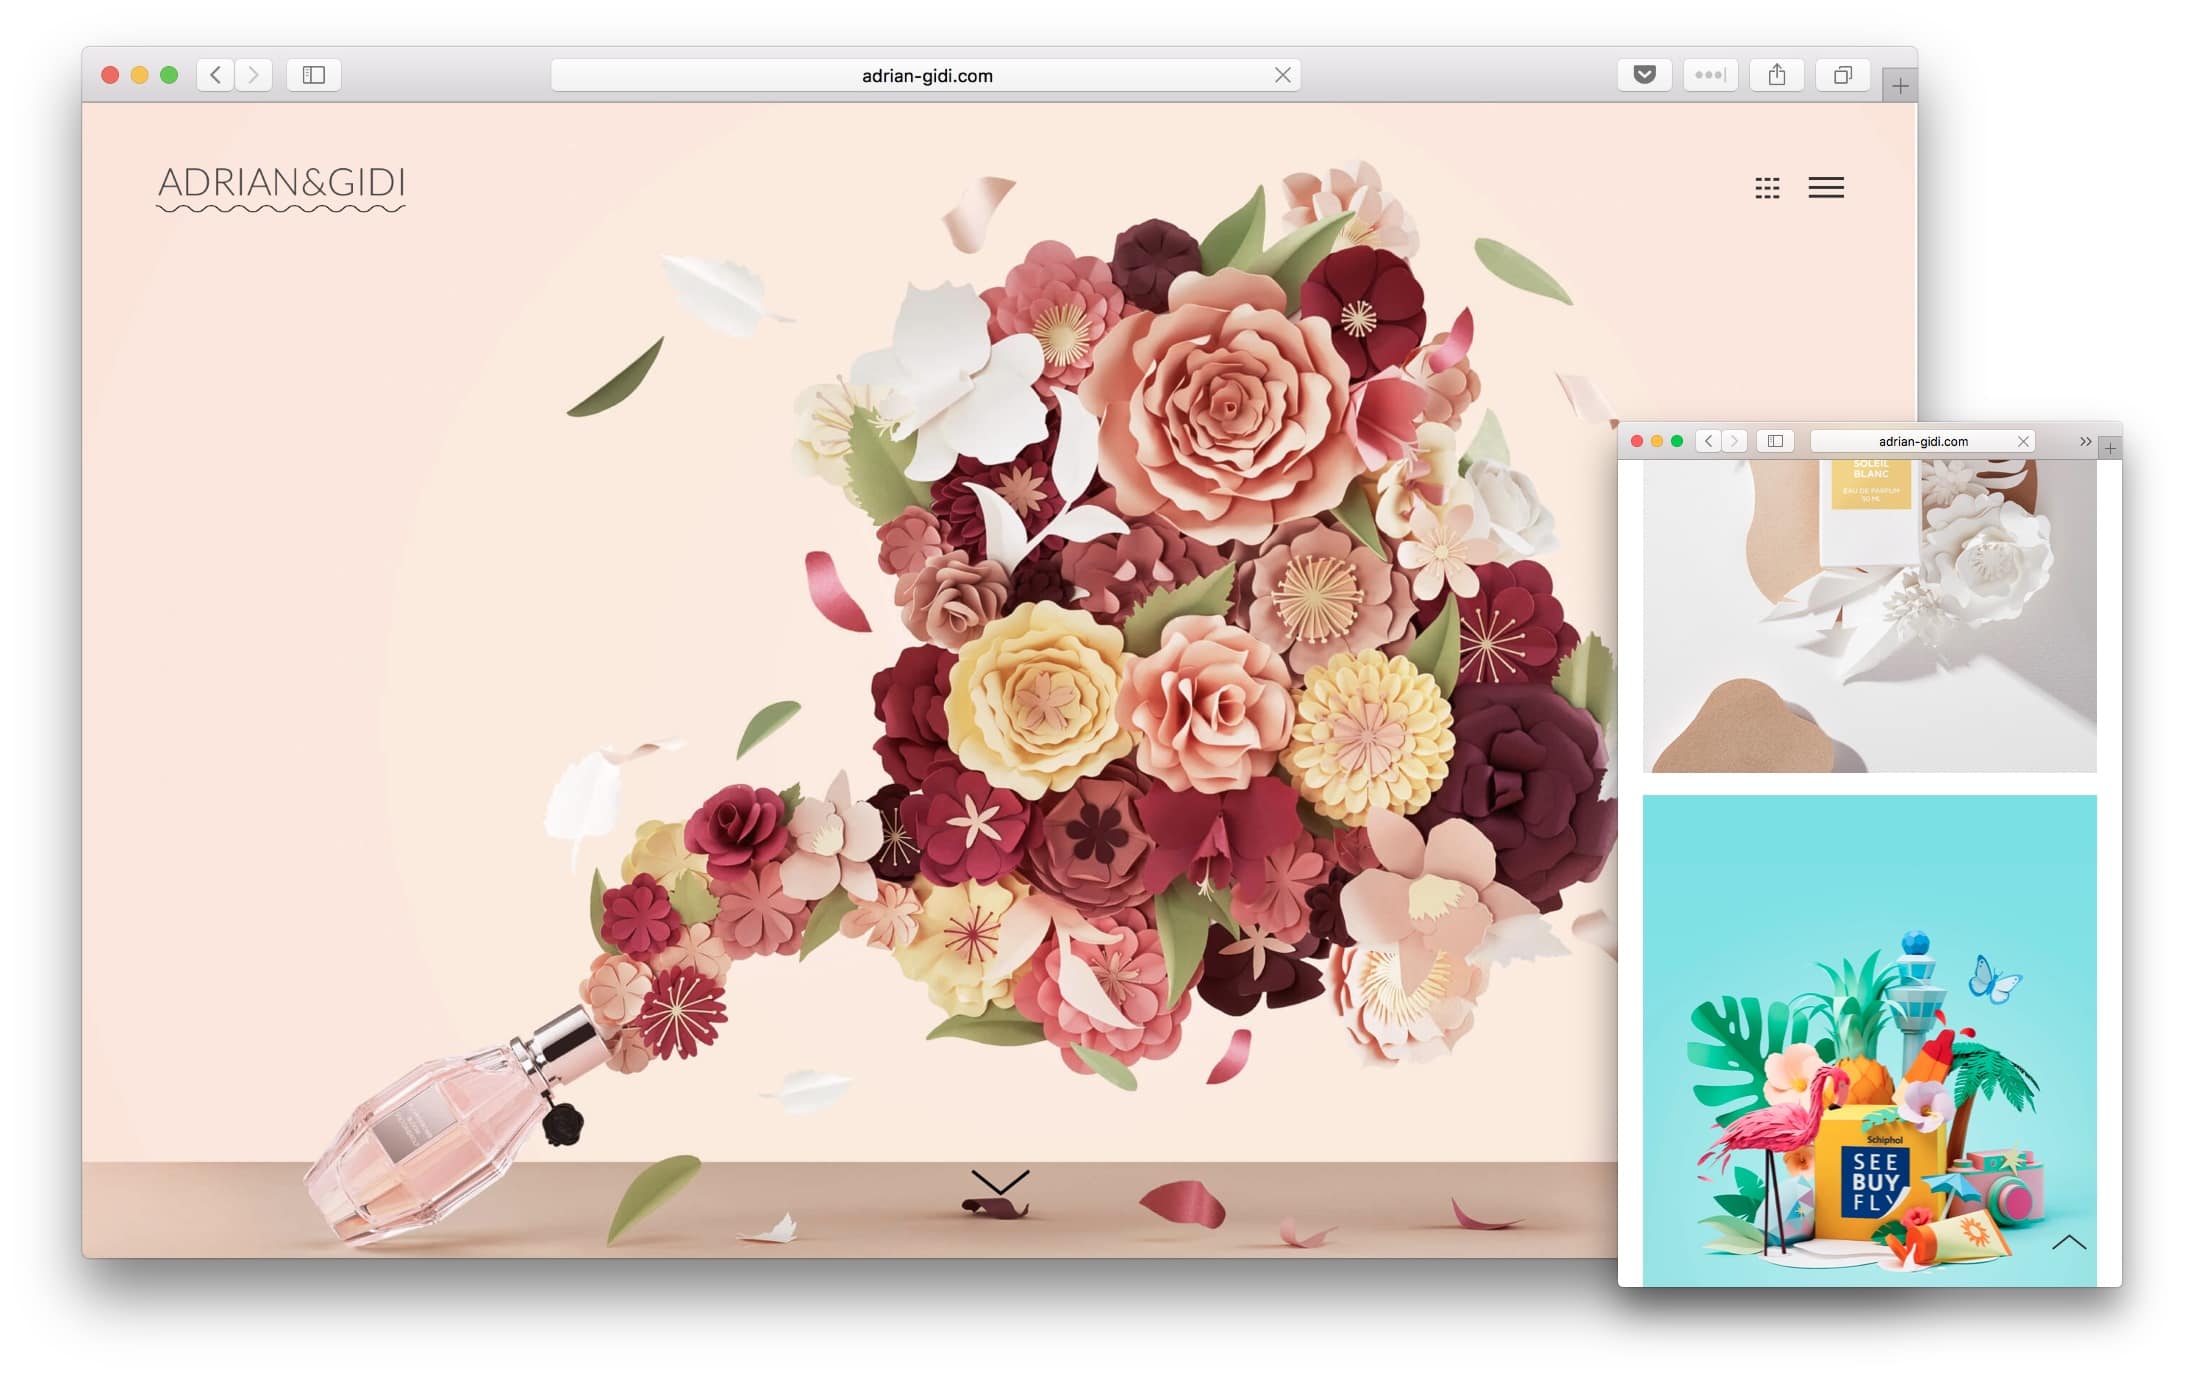Image resolution: width=2200 pixels, height=1376 pixels.
Task: Click the scroll-to-top chevron in small window
Action: pos(2069,1242)
